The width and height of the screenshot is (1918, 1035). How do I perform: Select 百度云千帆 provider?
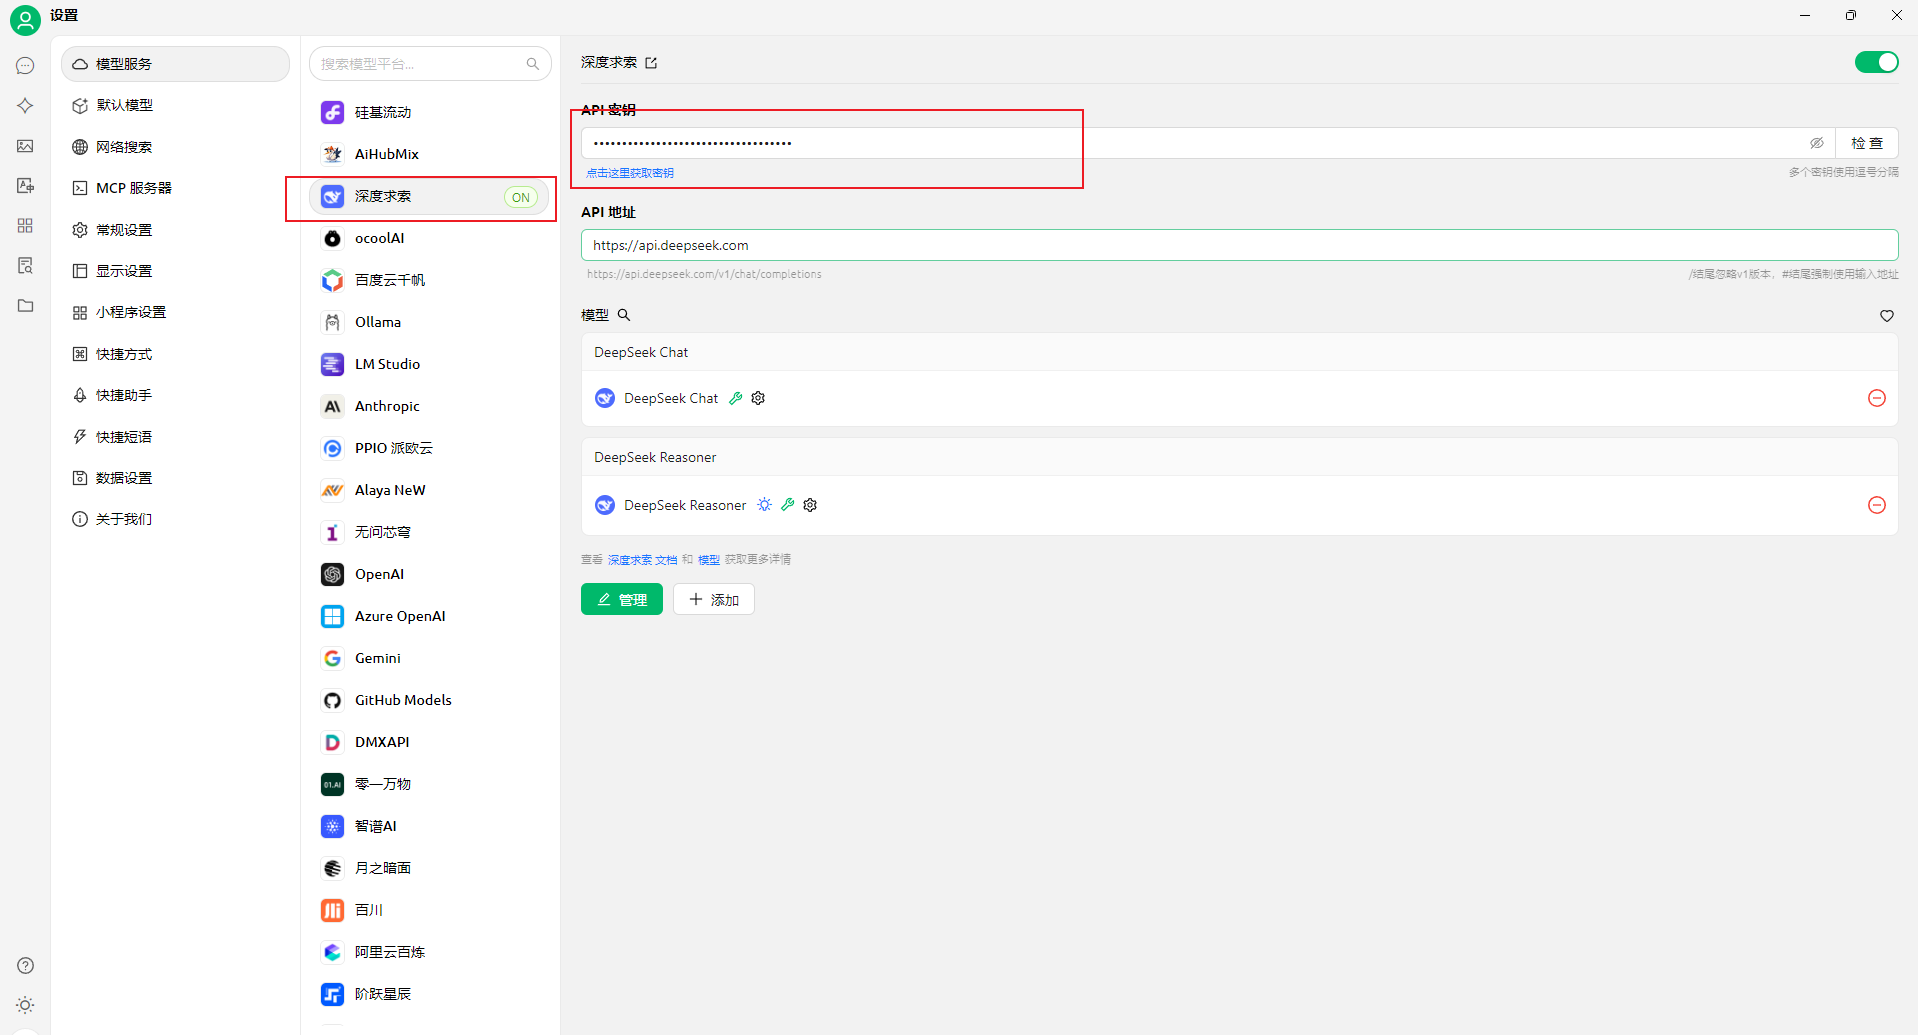point(429,280)
